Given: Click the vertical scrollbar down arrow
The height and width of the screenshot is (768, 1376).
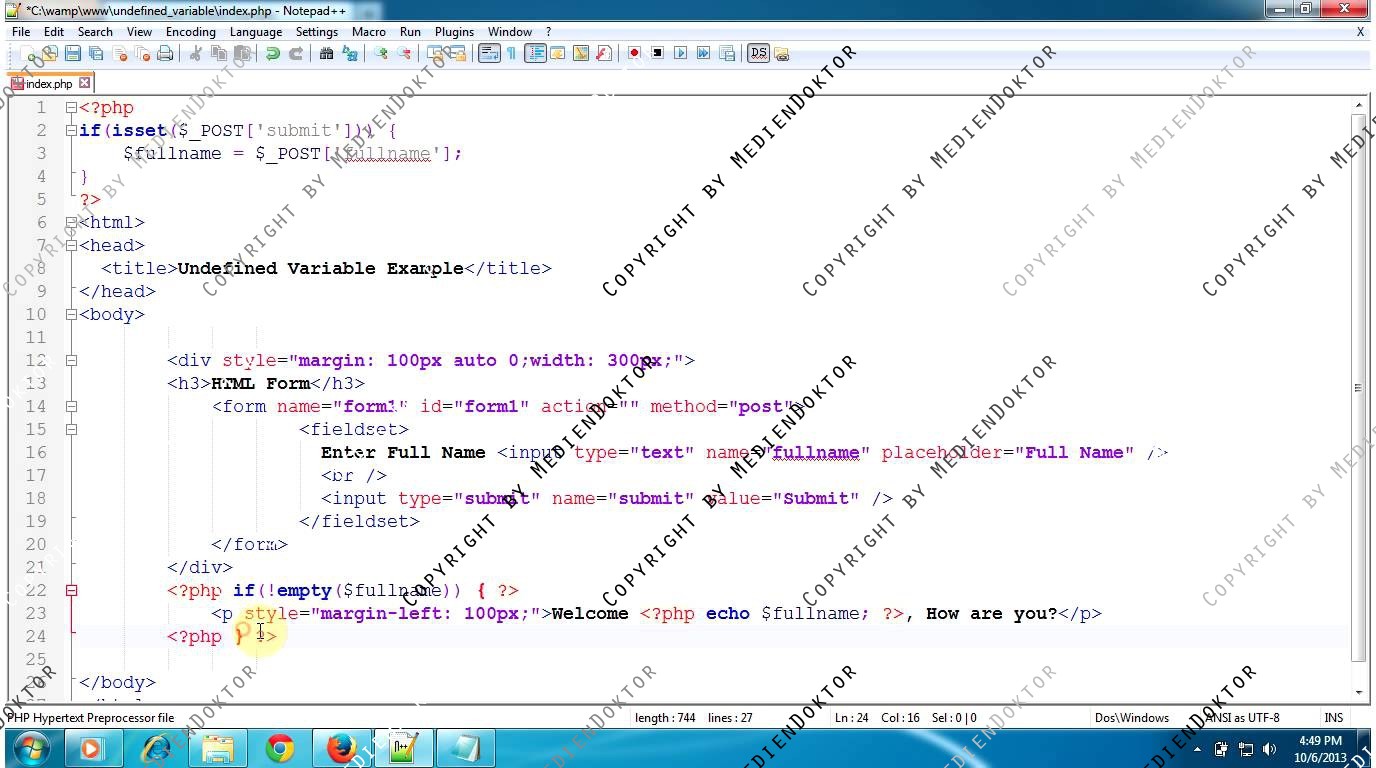Looking at the screenshot, I should point(1358,692).
